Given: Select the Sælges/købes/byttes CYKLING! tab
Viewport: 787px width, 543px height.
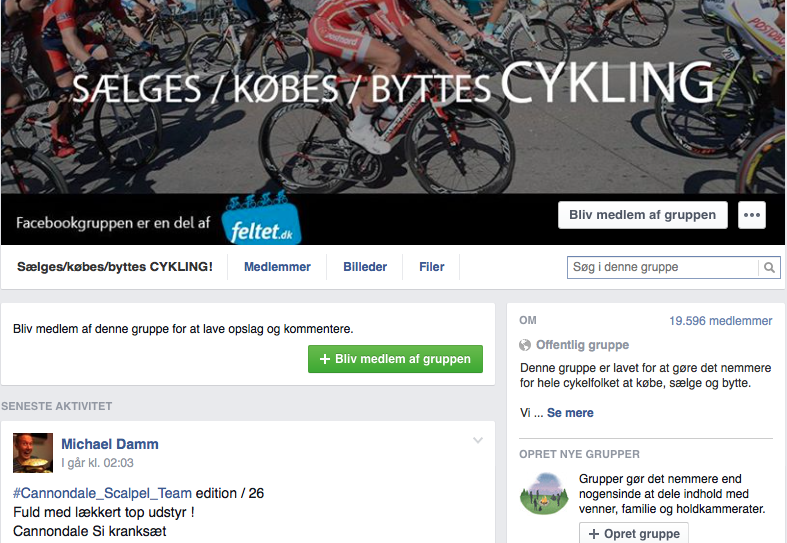Looking at the screenshot, I should [x=115, y=267].
